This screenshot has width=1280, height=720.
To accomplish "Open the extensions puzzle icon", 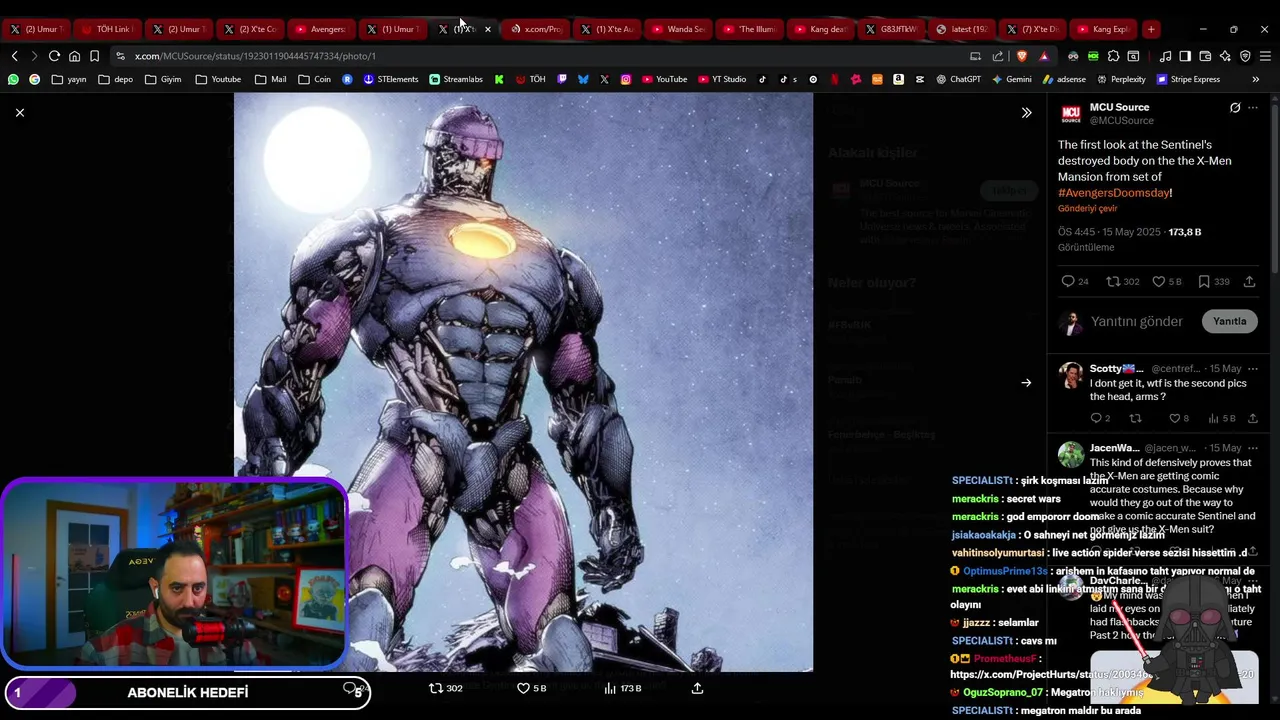I will click(1113, 56).
